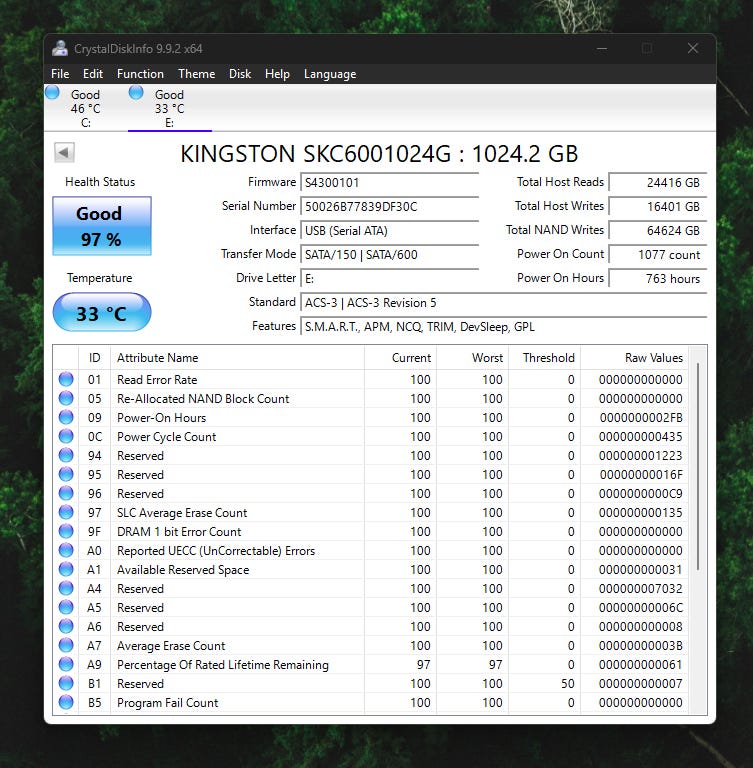
Task: Click the Attribute Name column header
Action: pyautogui.click(x=238, y=358)
